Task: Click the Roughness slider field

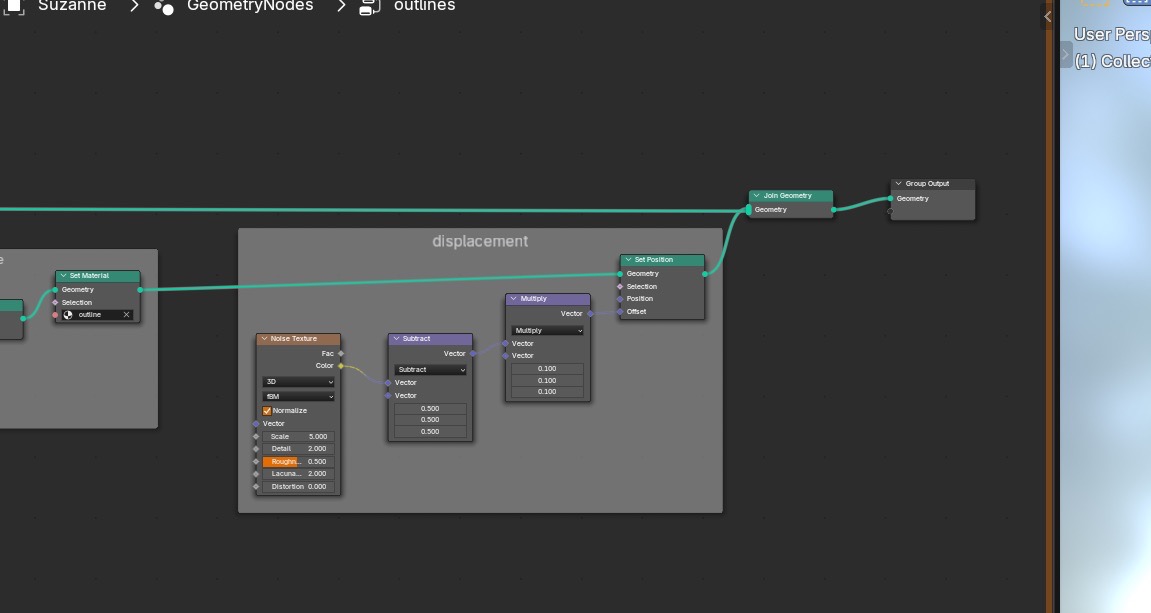Action: pyautogui.click(x=298, y=462)
